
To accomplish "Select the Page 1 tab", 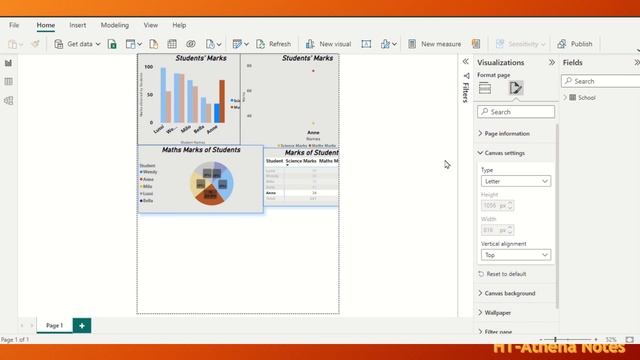I will [54, 325].
